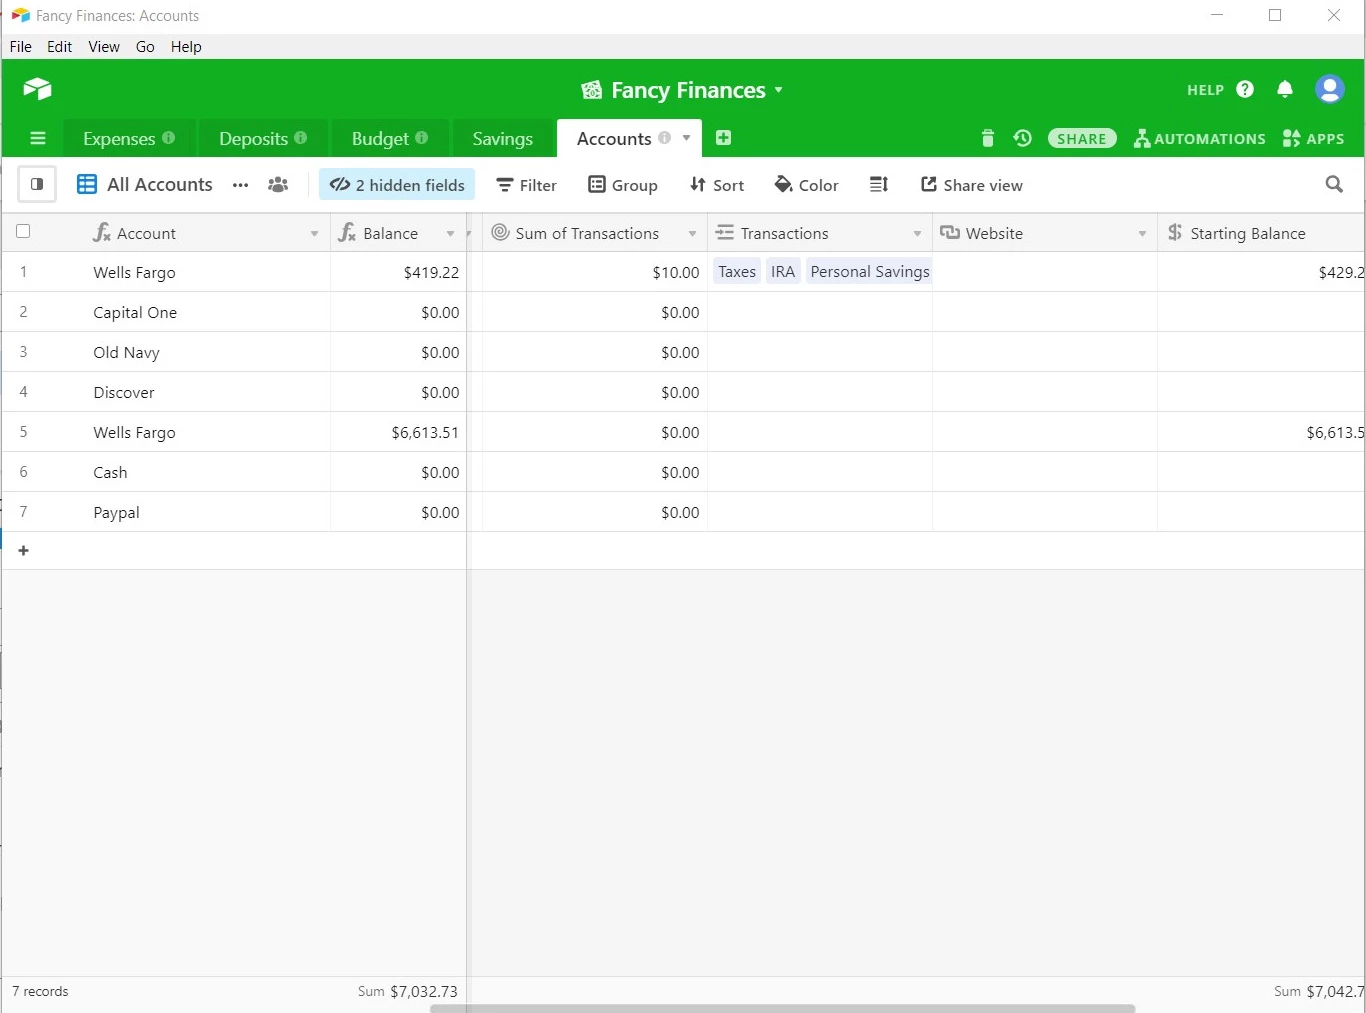The height and width of the screenshot is (1013, 1366).
Task: Open the tables list hamburger menu
Action: (x=38, y=138)
